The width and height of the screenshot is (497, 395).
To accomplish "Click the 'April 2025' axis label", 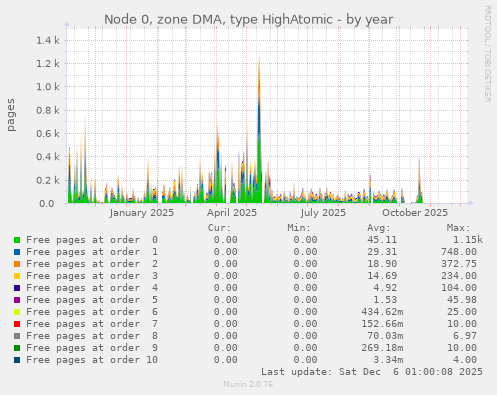I will click(x=232, y=213).
